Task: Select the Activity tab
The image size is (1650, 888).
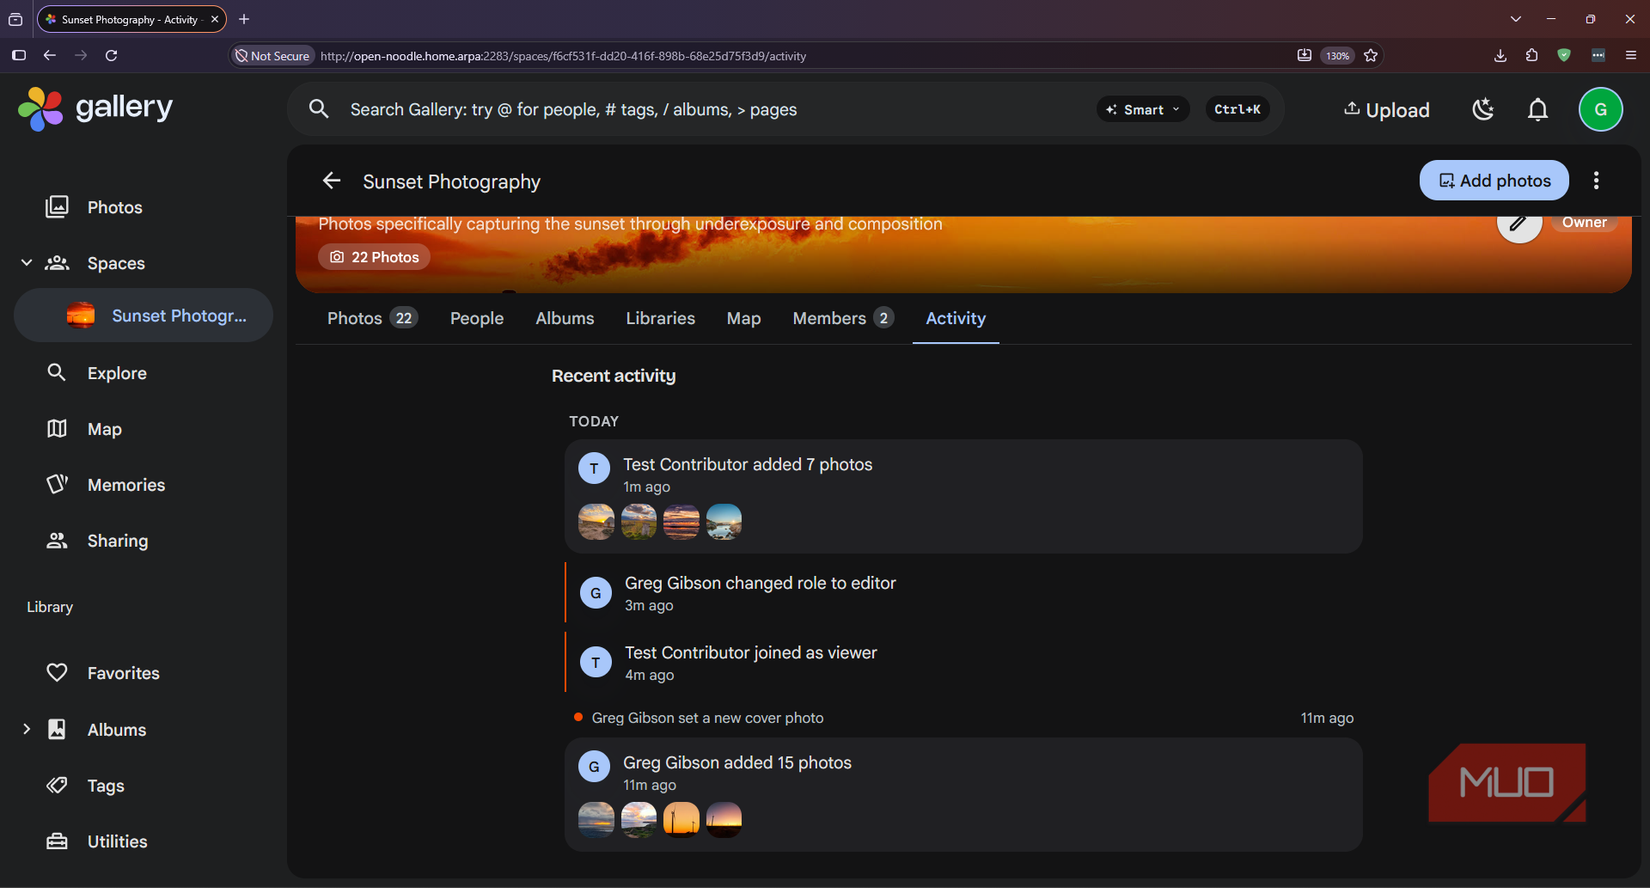Action: click(x=956, y=319)
